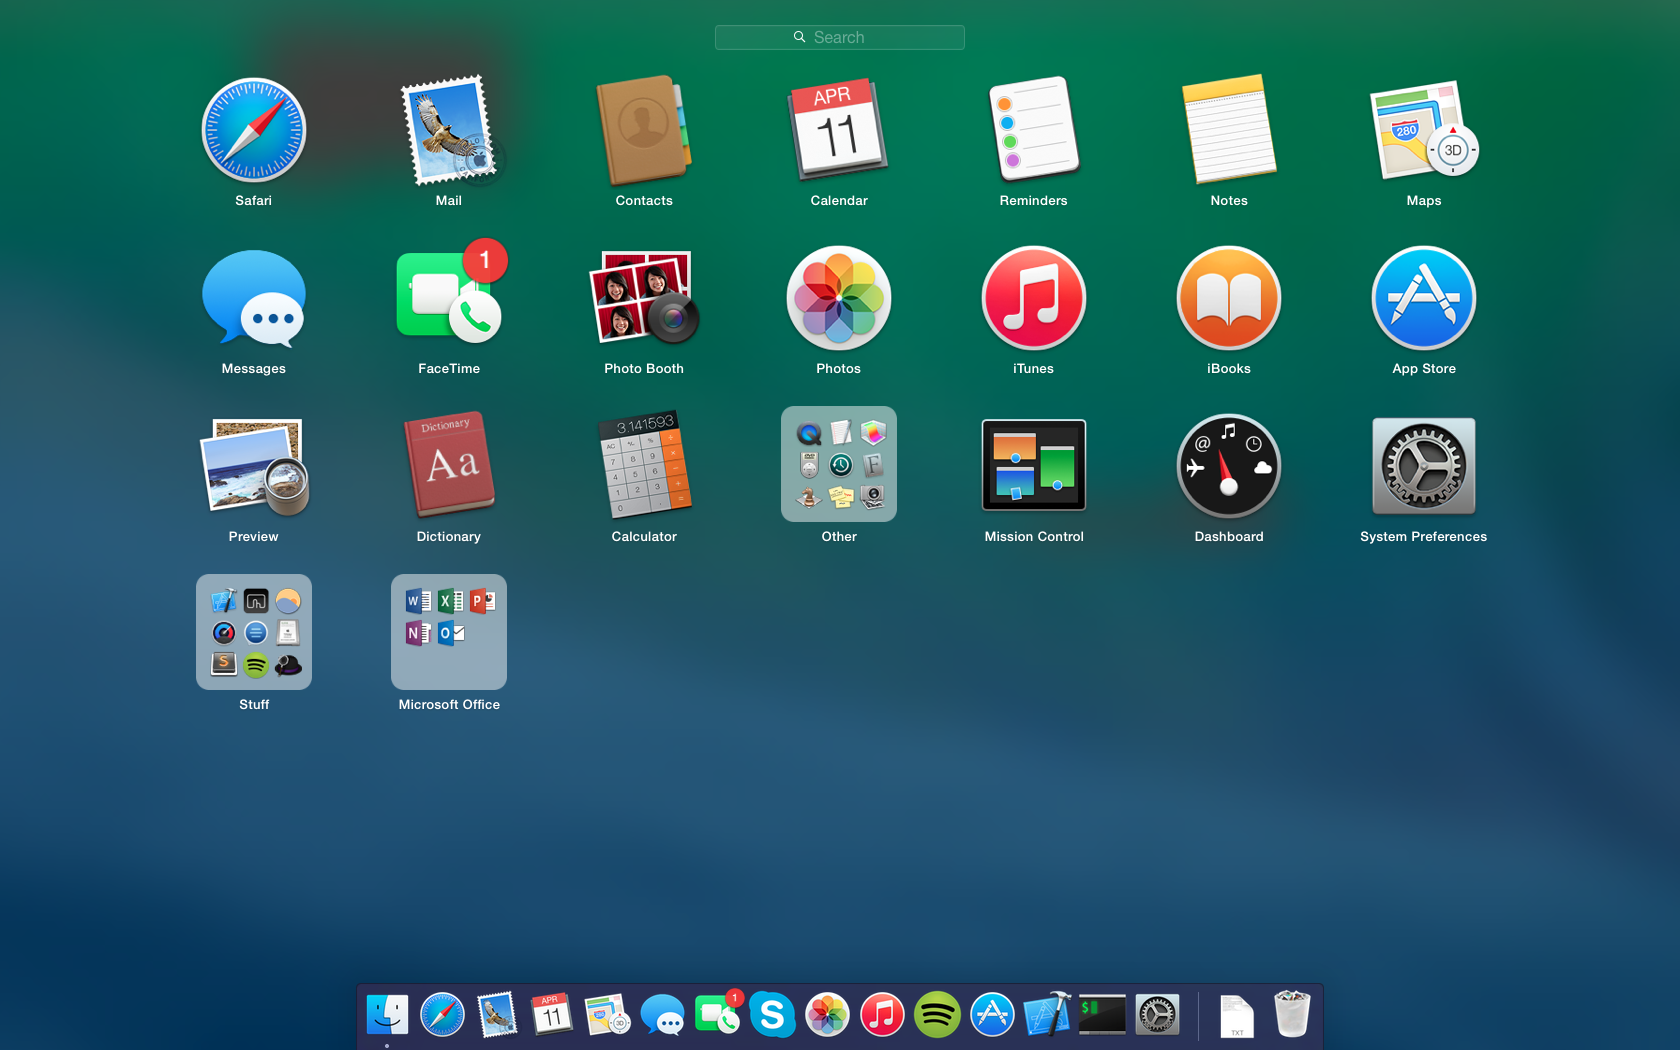
Task: Launch Spotify from the Dock
Action: [x=937, y=1015]
